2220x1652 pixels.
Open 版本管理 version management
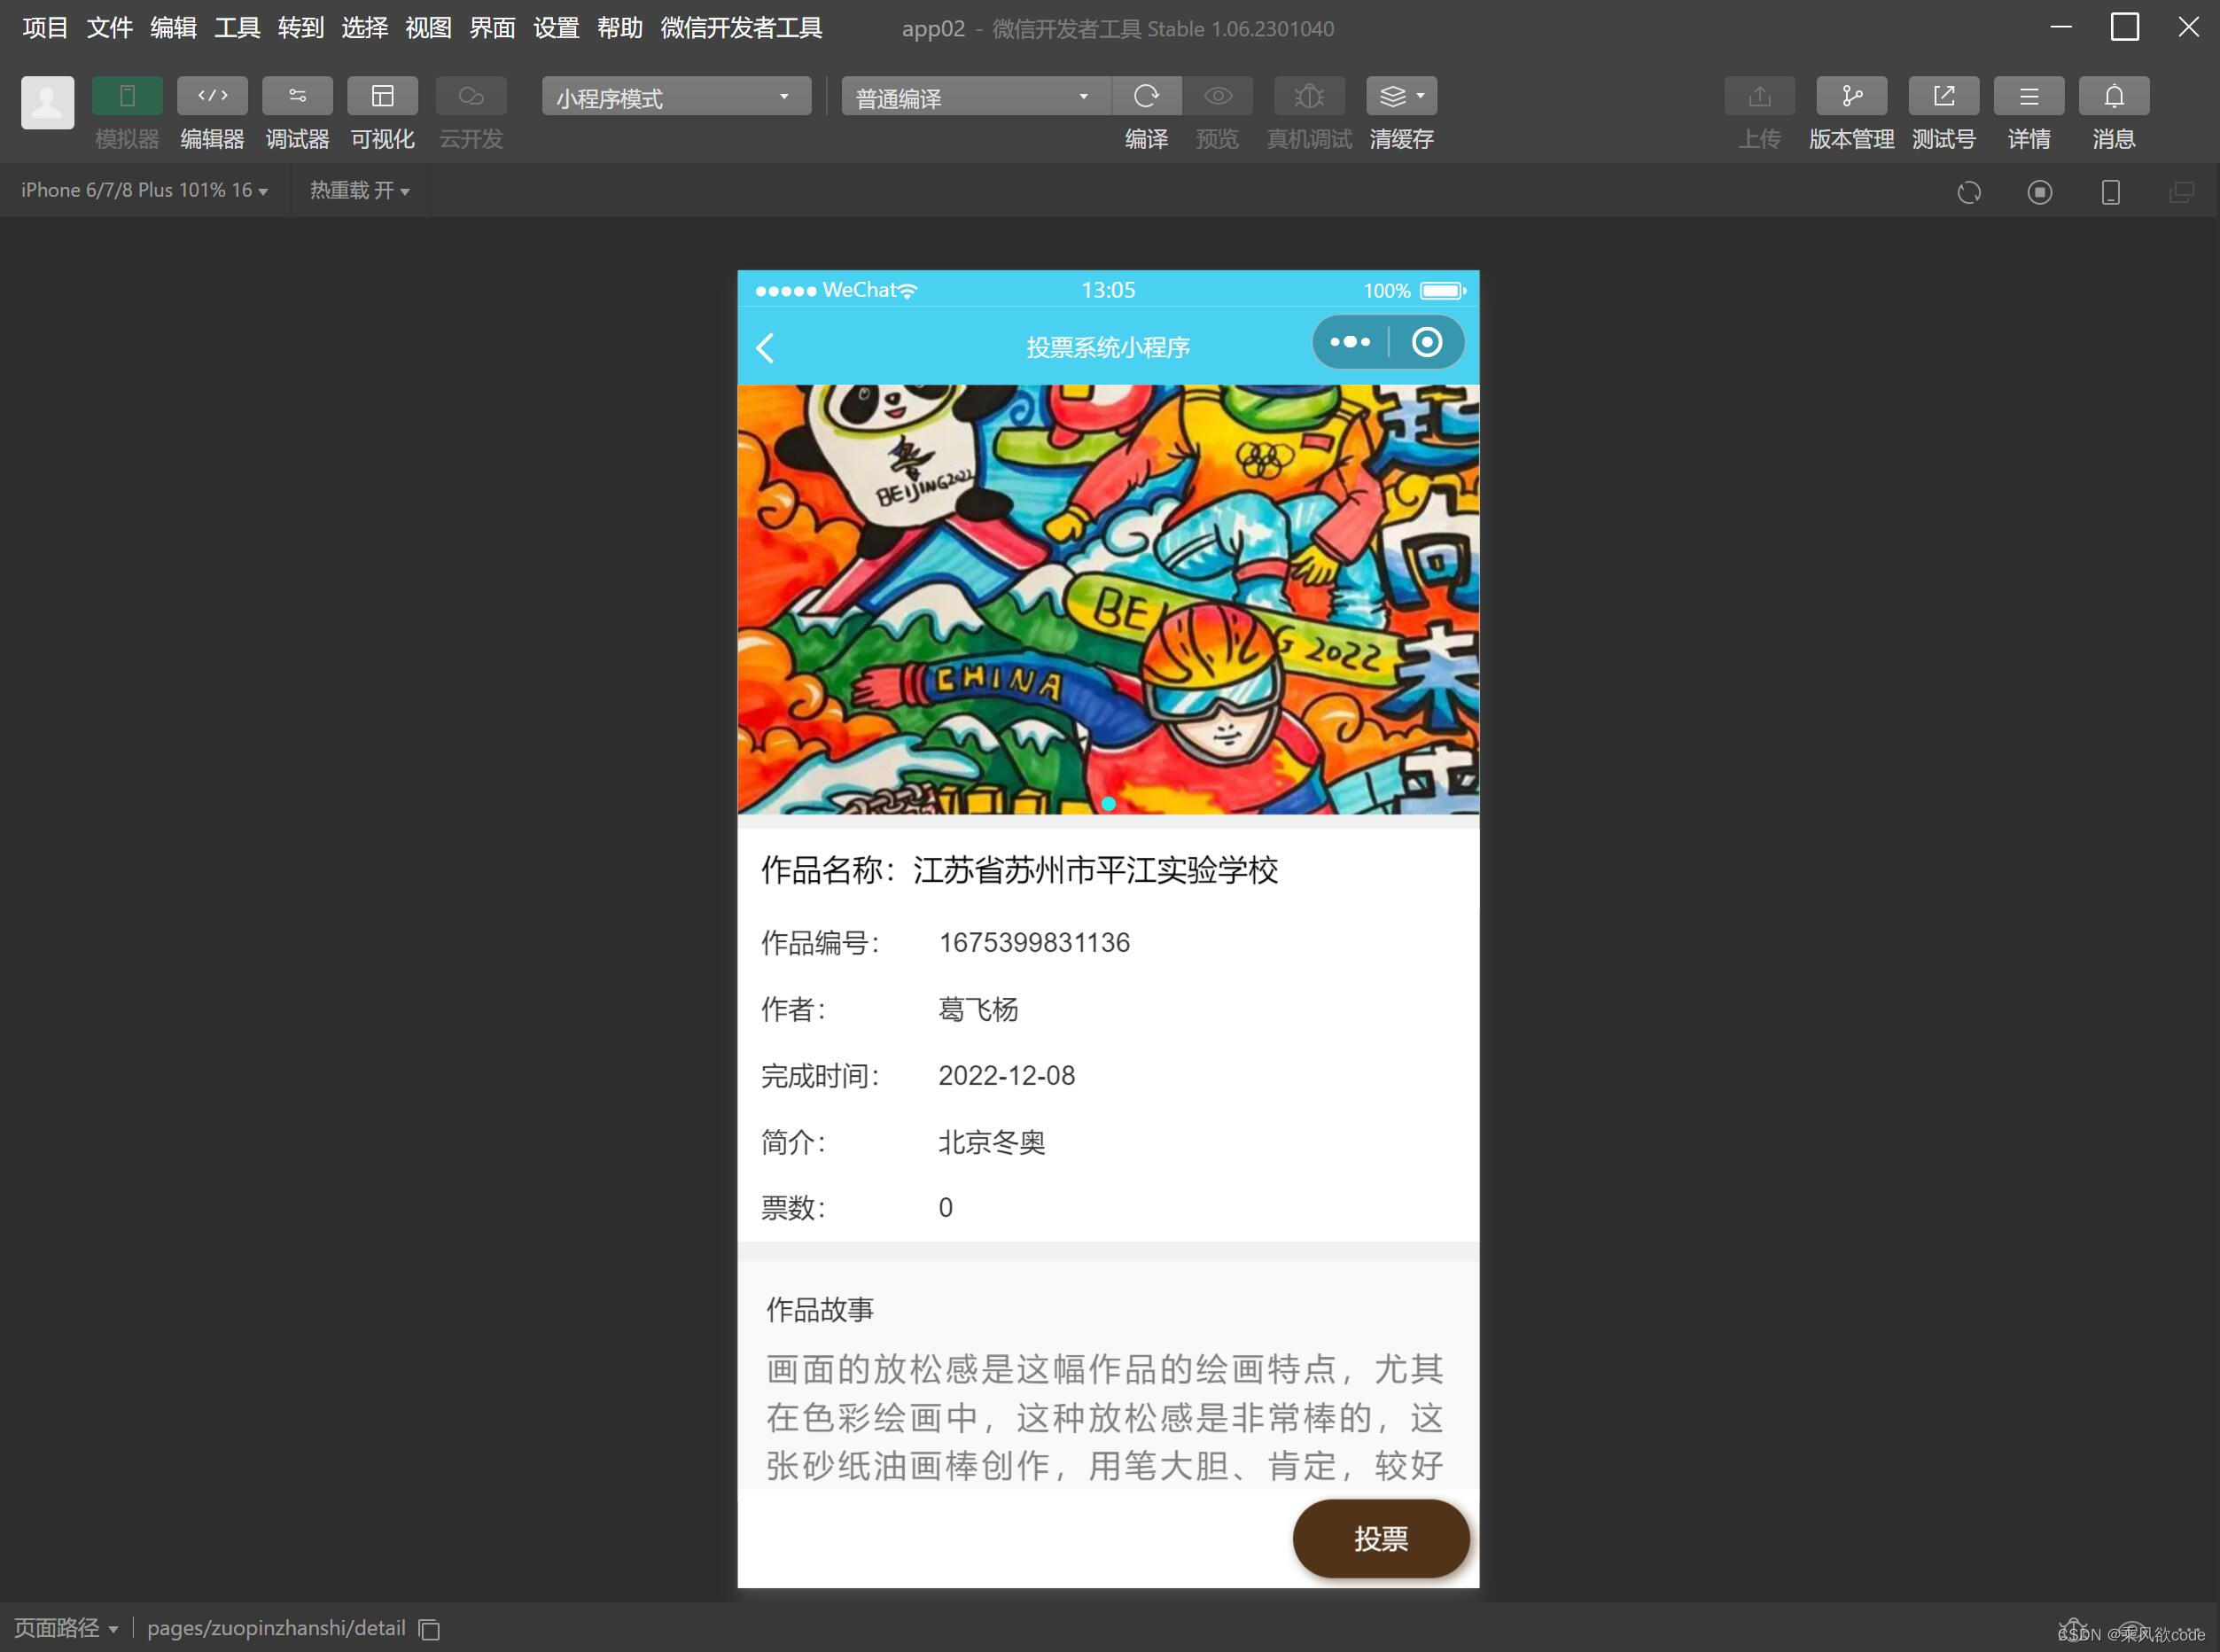[x=1851, y=96]
